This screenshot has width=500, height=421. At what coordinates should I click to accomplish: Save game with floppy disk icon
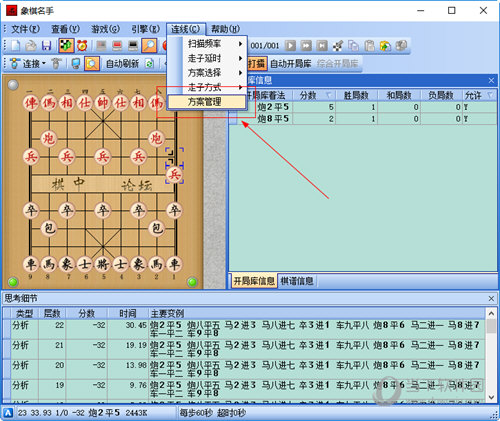(46, 46)
